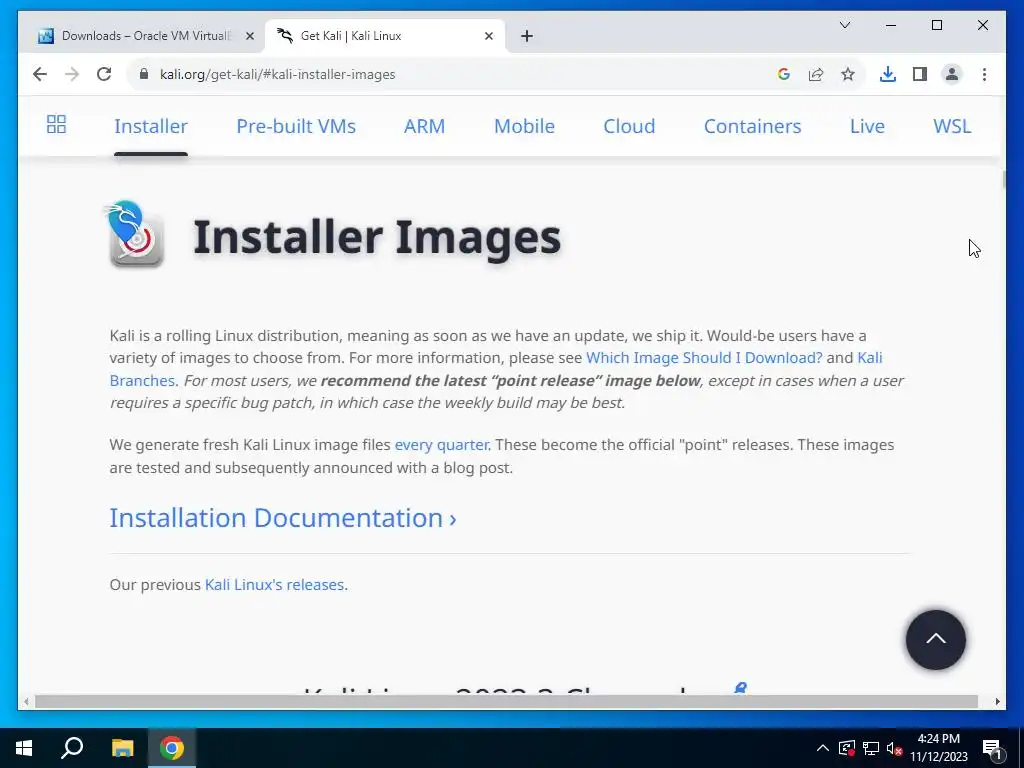Open Windows taskbar search
Viewport: 1024px width, 768px height.
tap(72, 748)
